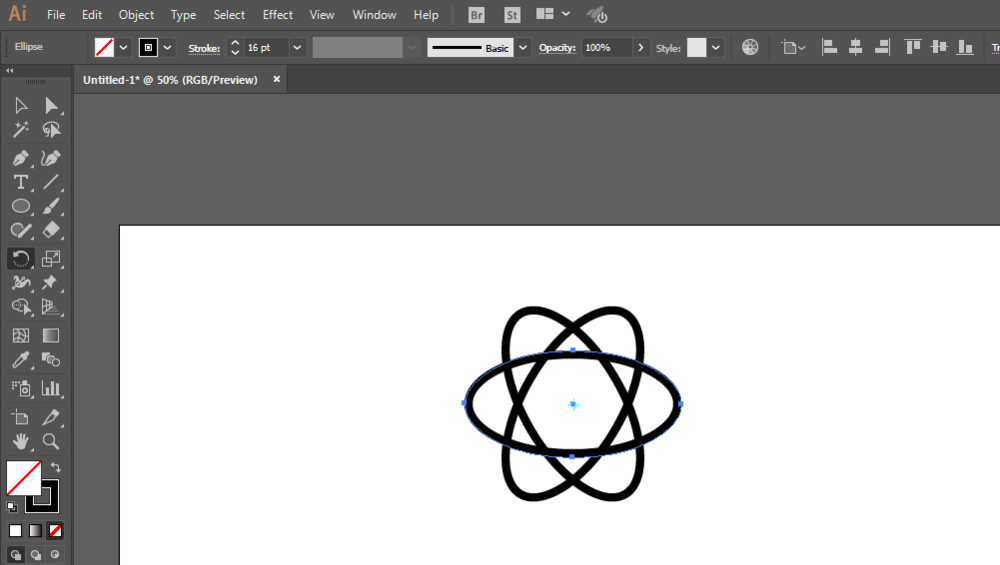Screen dimensions: 1000x565
Task: Open fill color dropdown in control bar
Action: 124,48
